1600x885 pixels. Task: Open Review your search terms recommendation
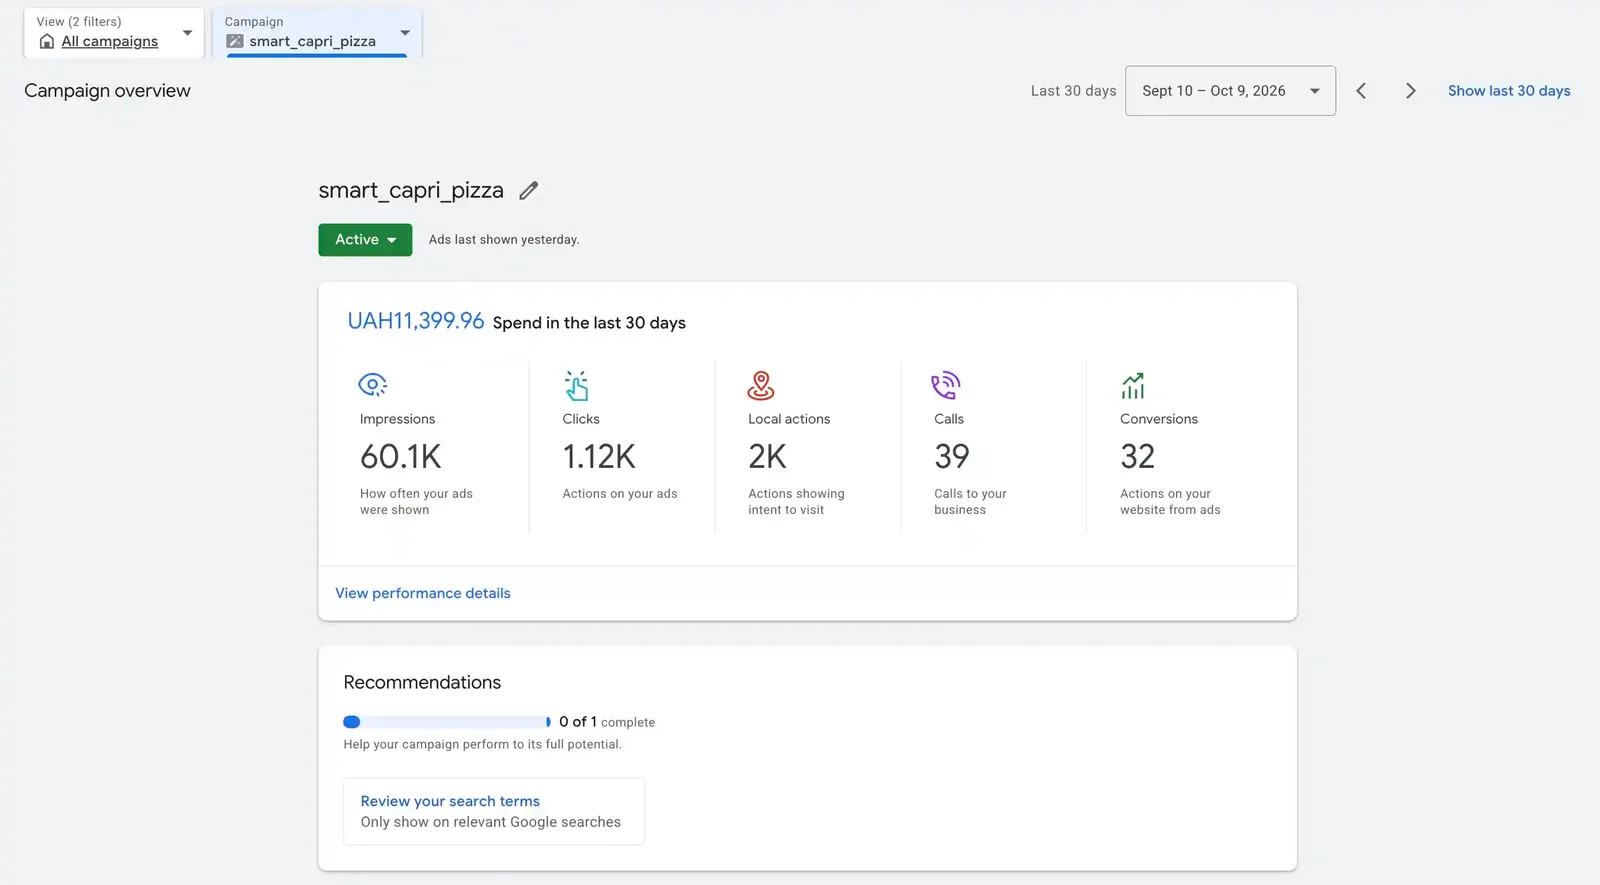pyautogui.click(x=450, y=801)
